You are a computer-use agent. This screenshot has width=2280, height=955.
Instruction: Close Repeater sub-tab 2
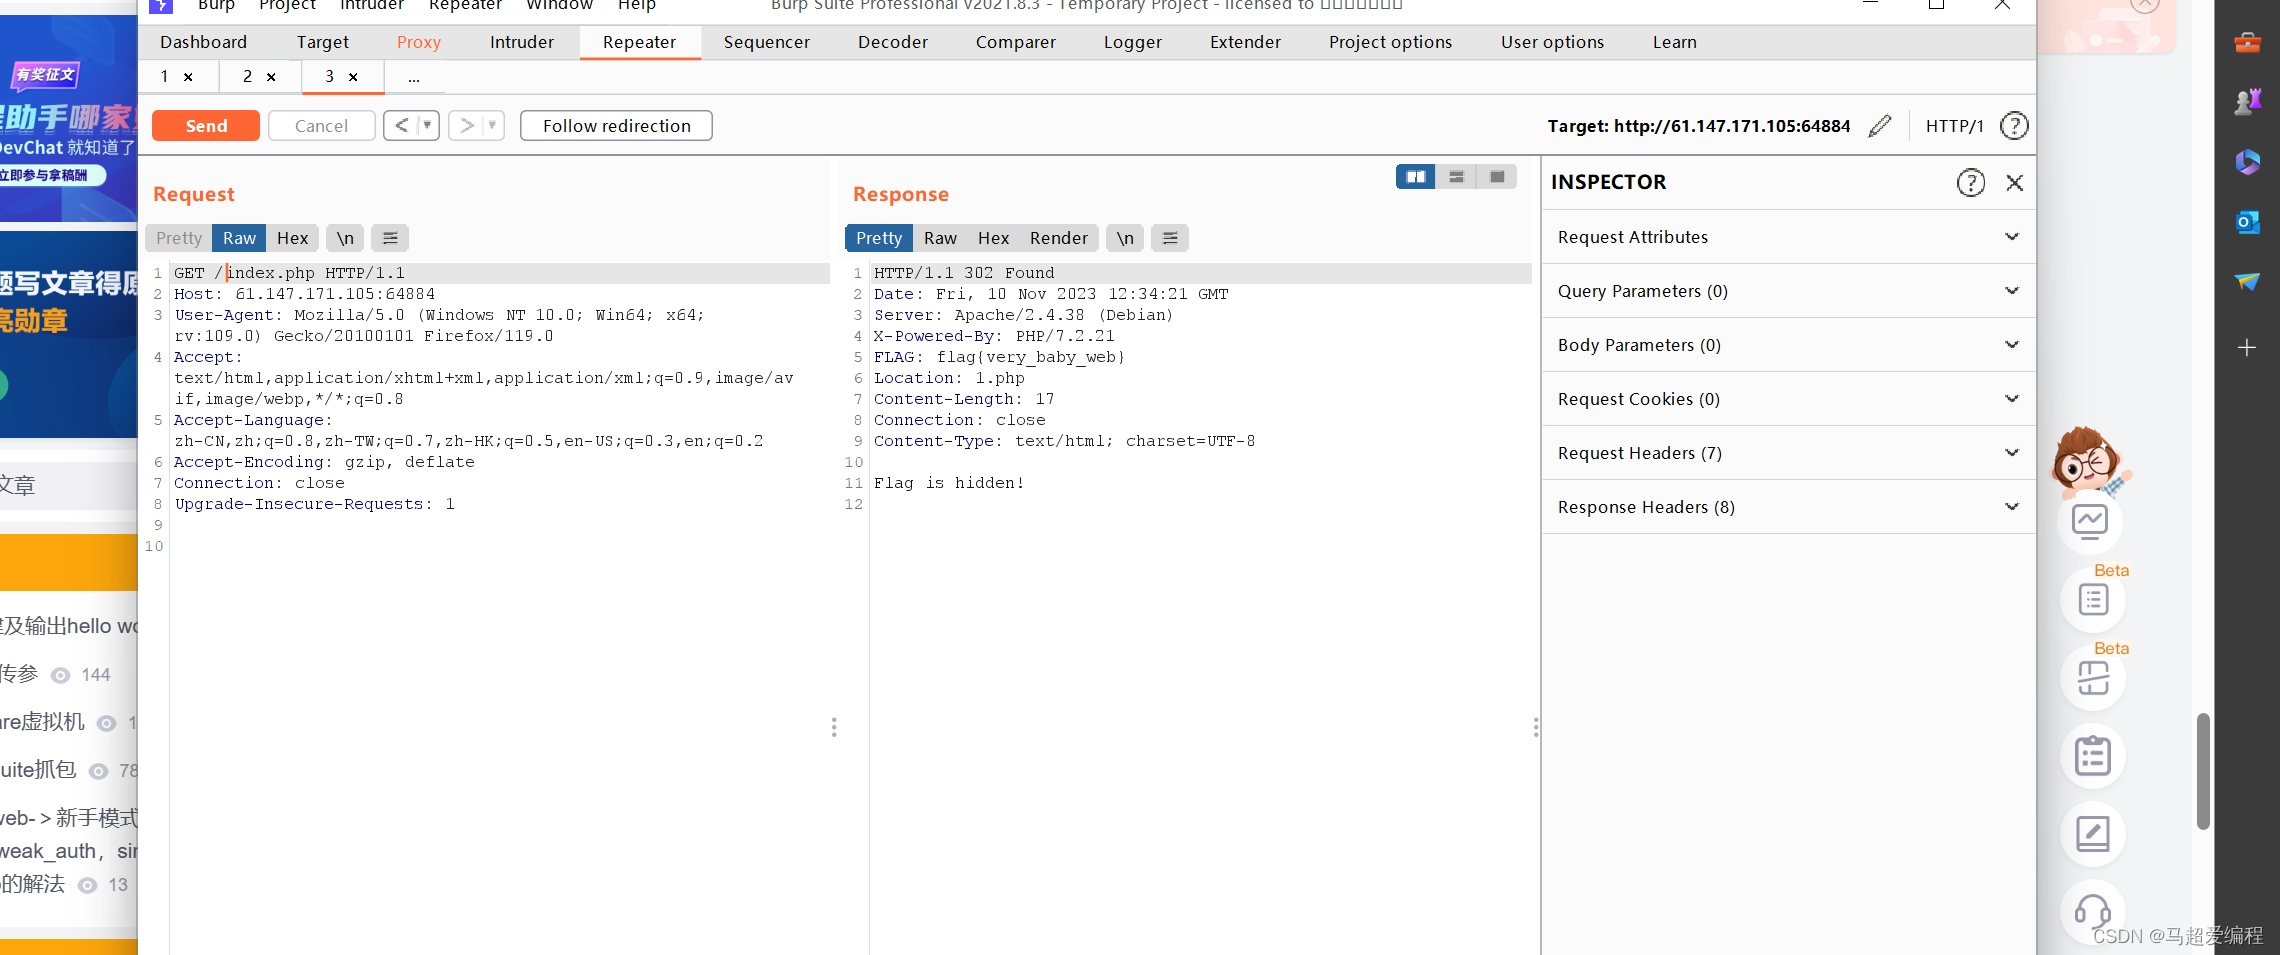coord(271,77)
